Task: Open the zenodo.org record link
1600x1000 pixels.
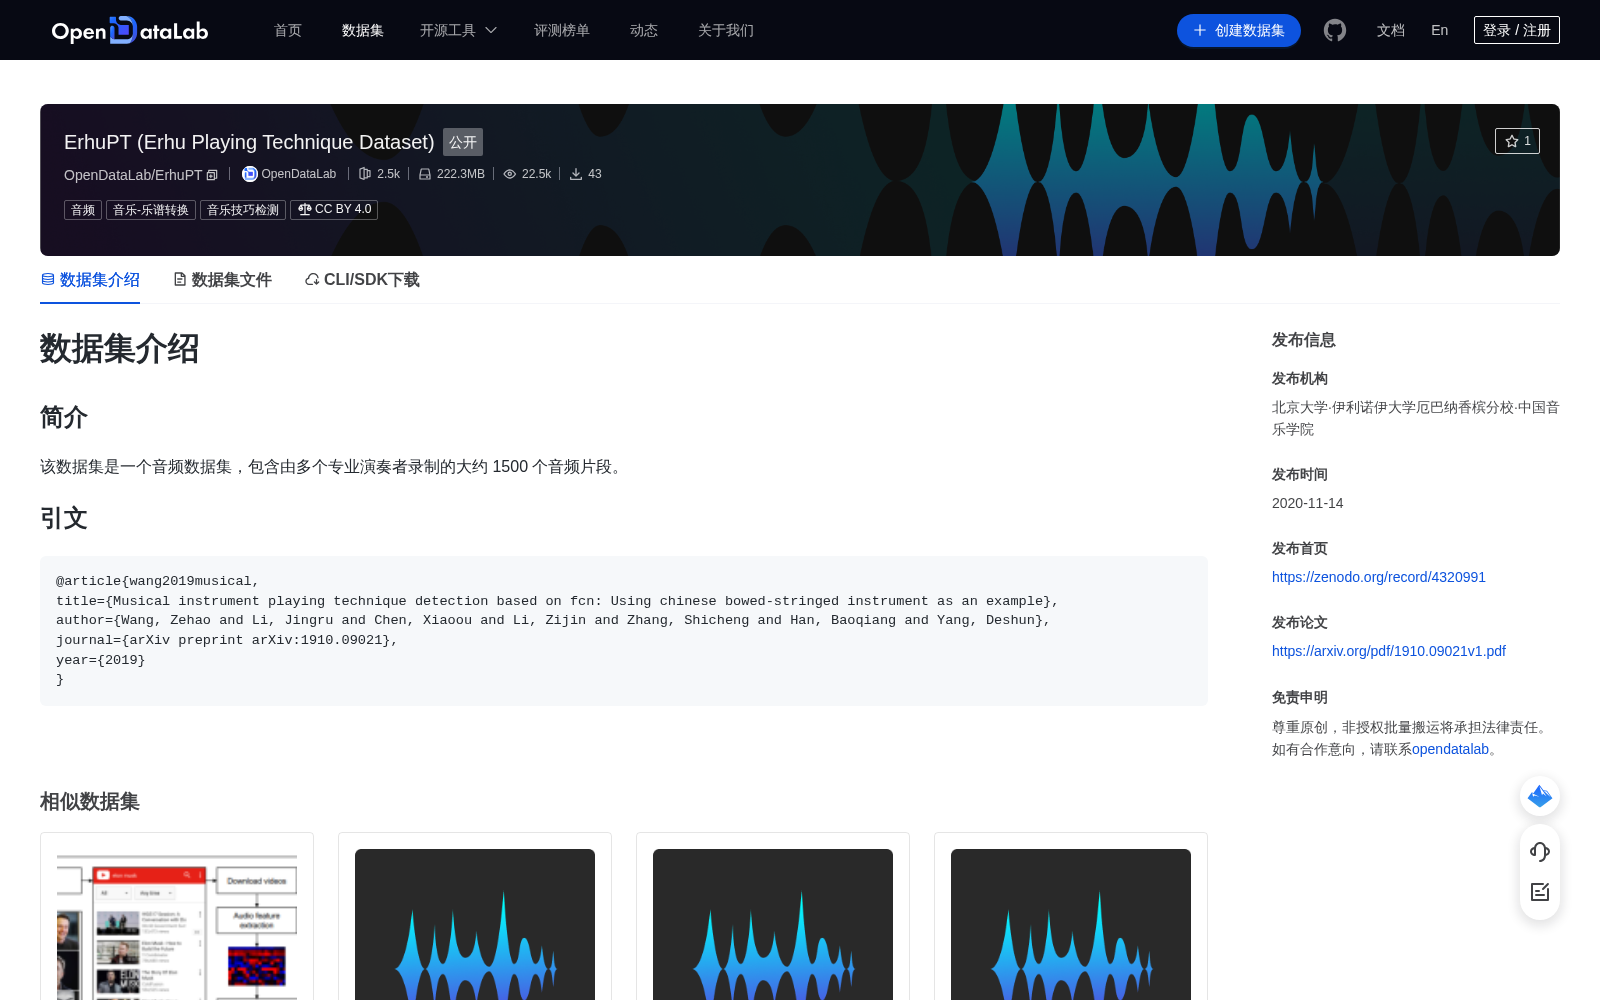Action: pyautogui.click(x=1379, y=577)
